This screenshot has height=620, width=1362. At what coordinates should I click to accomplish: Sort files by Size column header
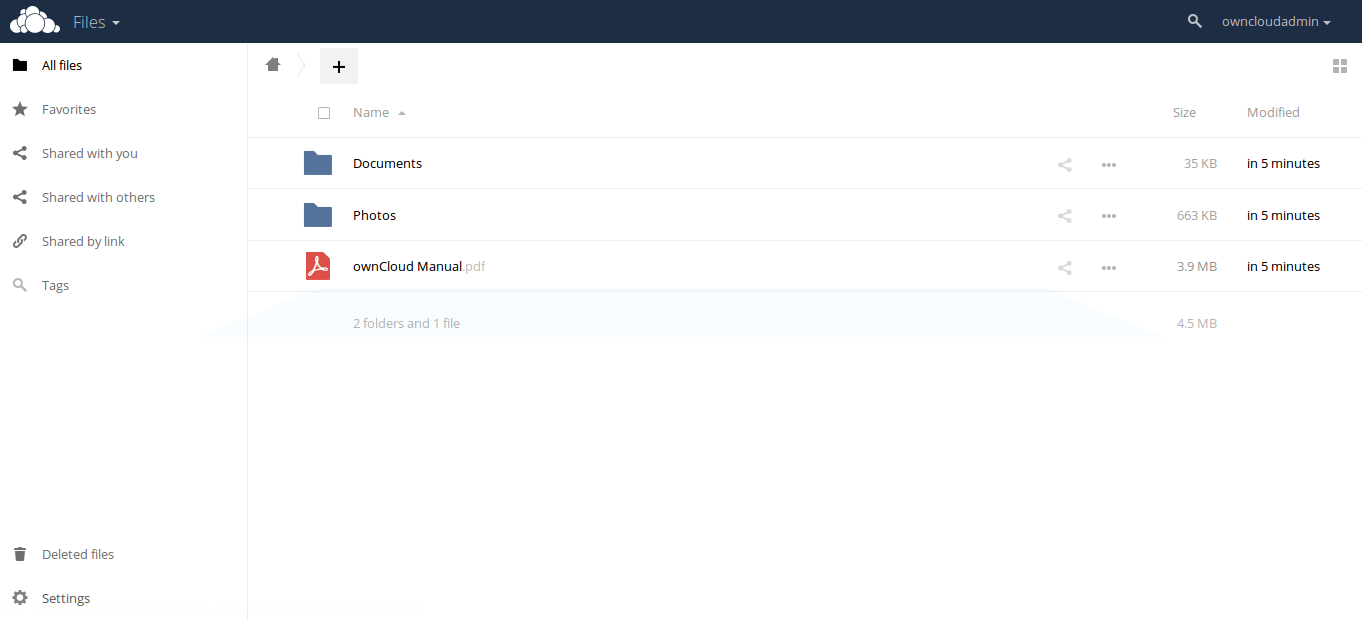tap(1184, 113)
